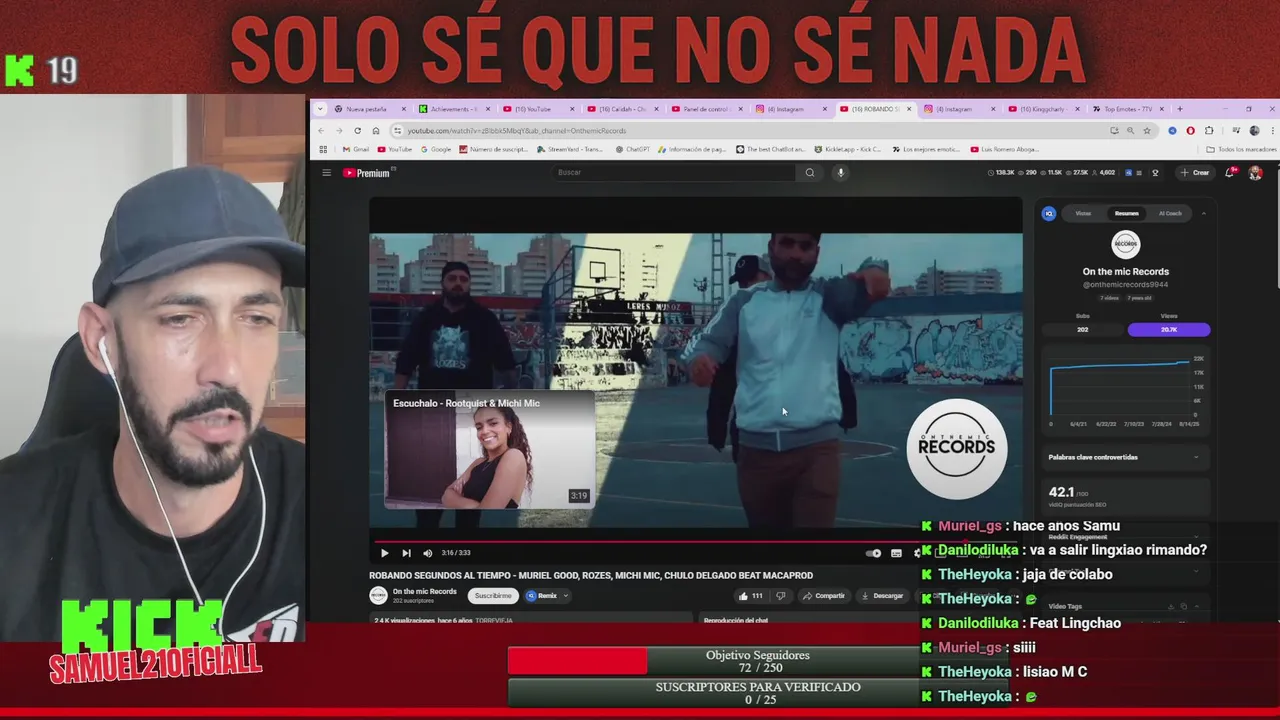Open the AI Coach tab in vidIQ
This screenshot has width=1280, height=720.
(x=1170, y=213)
